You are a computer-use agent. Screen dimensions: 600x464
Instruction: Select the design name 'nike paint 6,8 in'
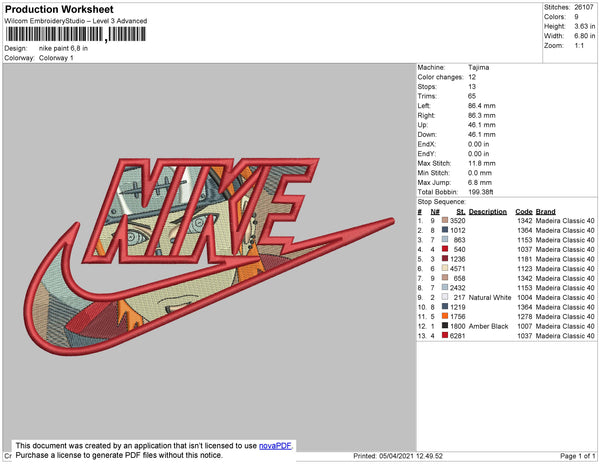tap(63, 49)
